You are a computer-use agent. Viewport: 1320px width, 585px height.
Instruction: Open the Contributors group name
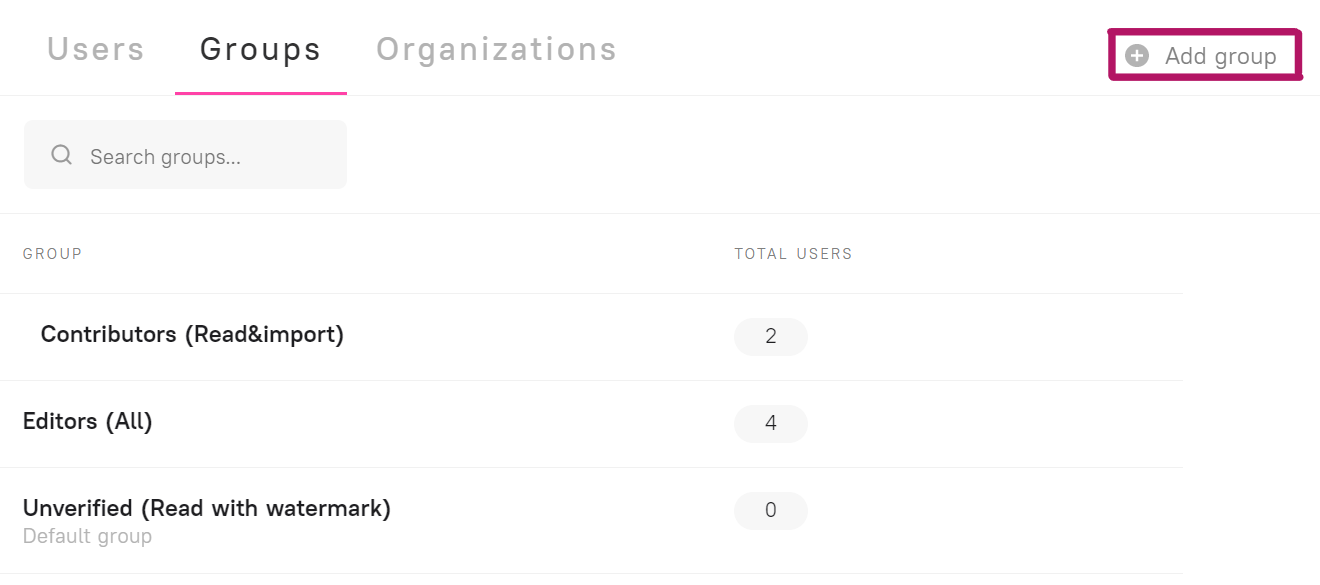coord(108,335)
